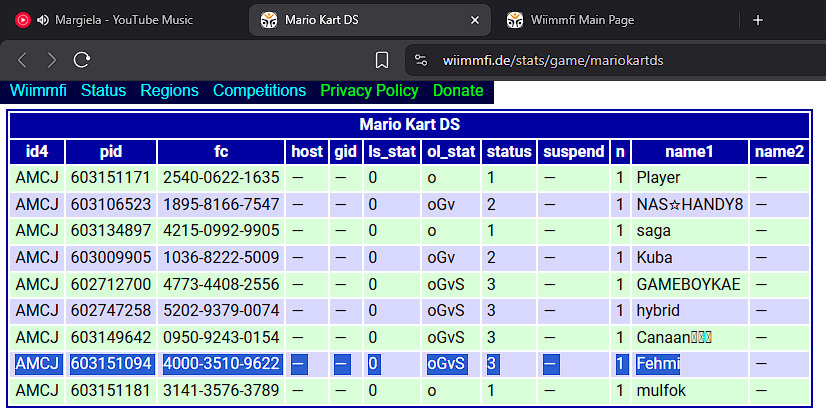Open site settings icon in address bar

(421, 60)
